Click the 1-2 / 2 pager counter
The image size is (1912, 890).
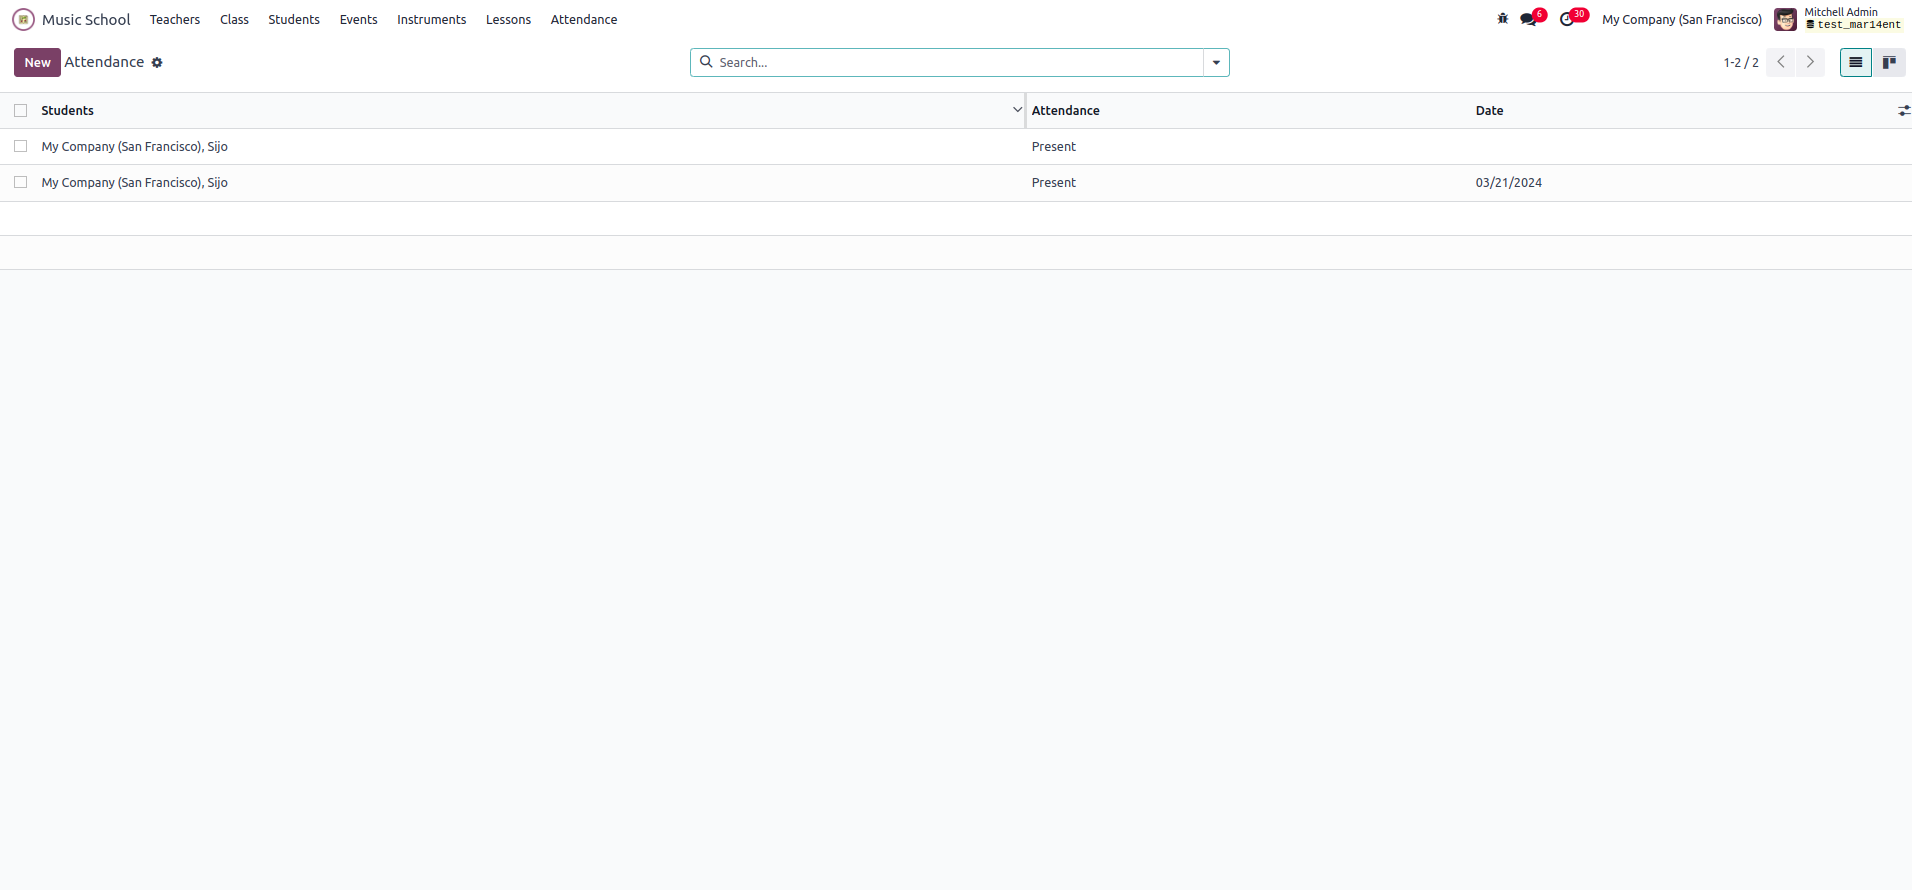(1740, 62)
